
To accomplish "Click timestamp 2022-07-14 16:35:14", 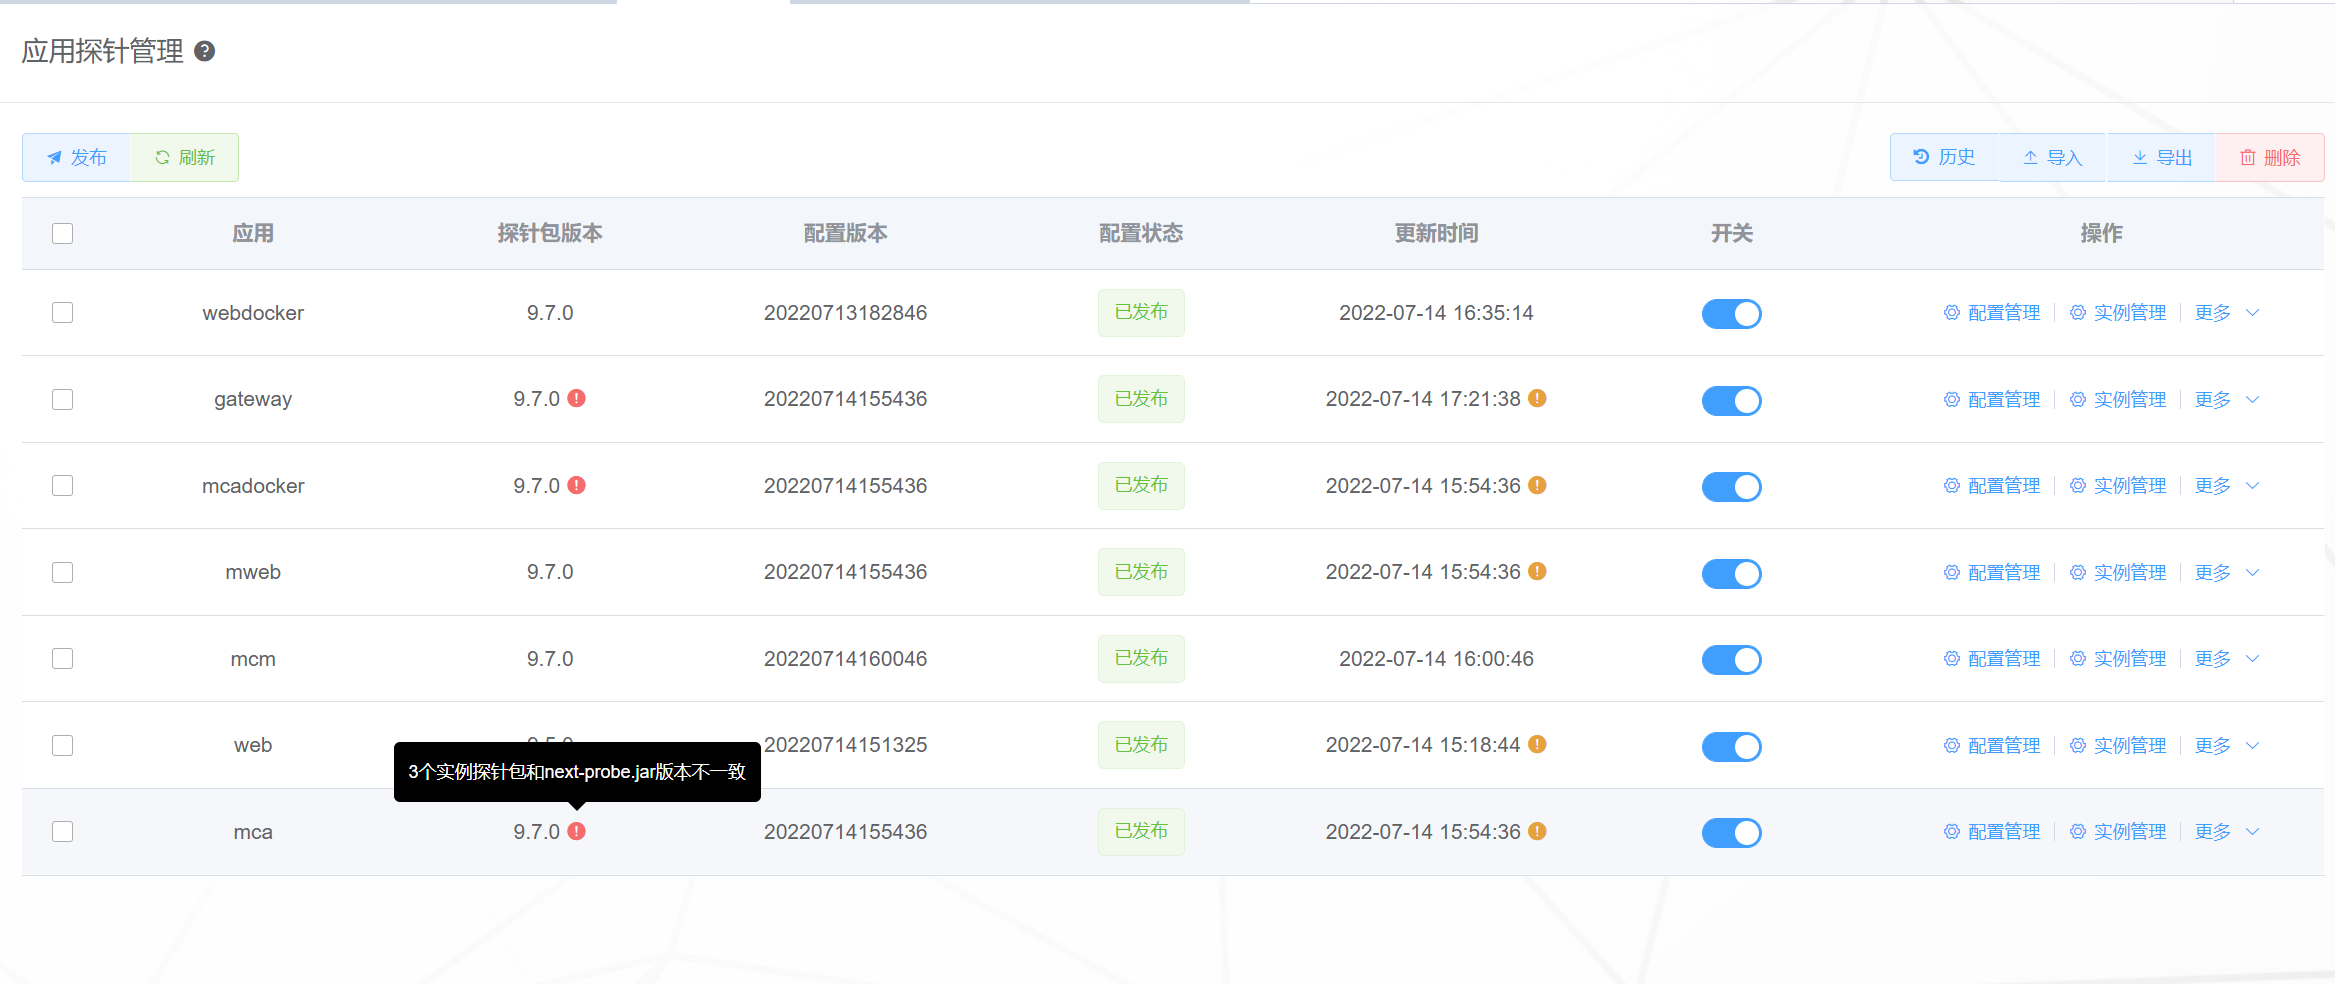I will [x=1436, y=313].
